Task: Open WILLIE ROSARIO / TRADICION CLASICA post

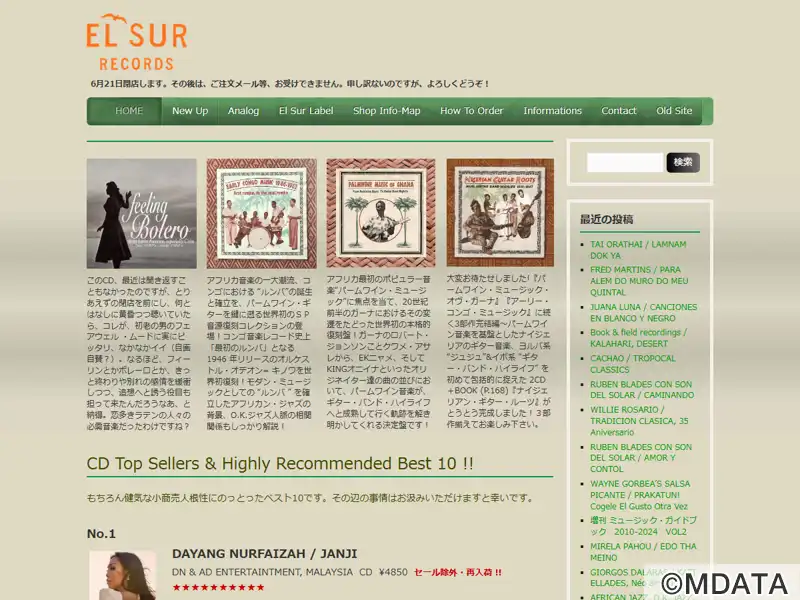Action: (x=639, y=421)
